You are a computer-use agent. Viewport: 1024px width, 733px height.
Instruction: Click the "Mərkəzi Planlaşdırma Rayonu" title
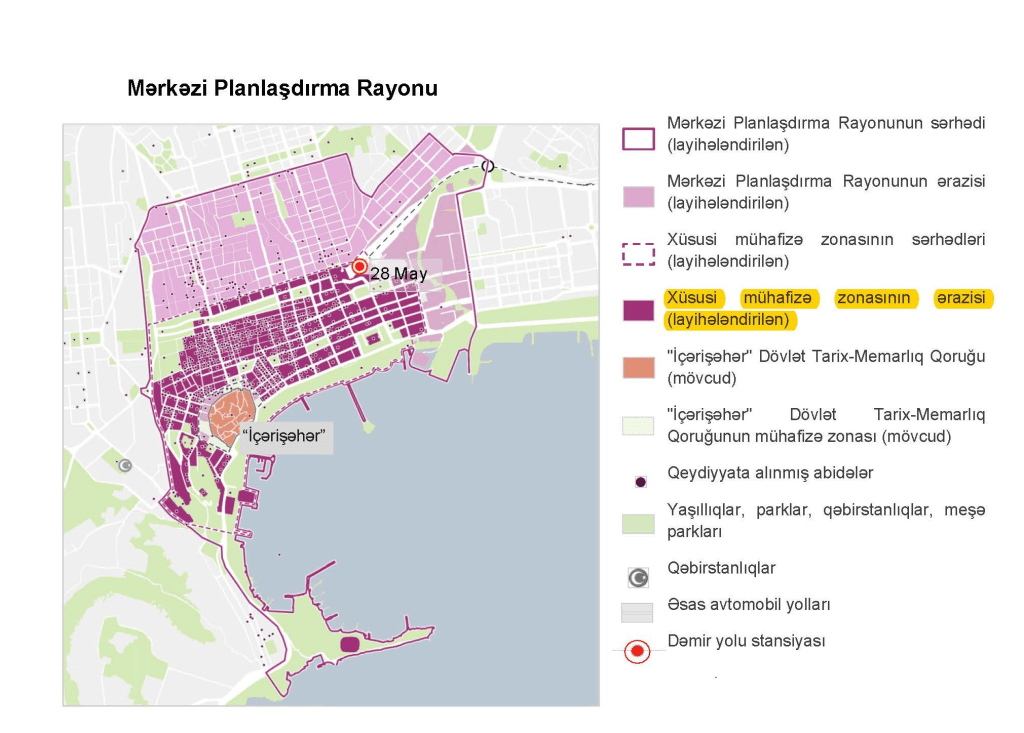[x=282, y=89]
